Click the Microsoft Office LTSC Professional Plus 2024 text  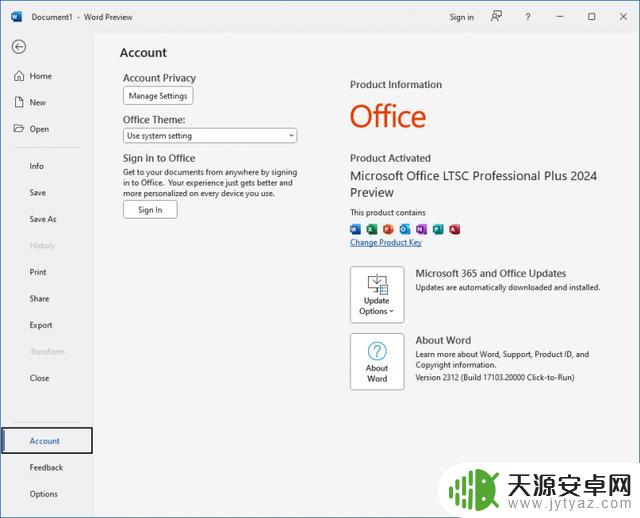coord(473,184)
